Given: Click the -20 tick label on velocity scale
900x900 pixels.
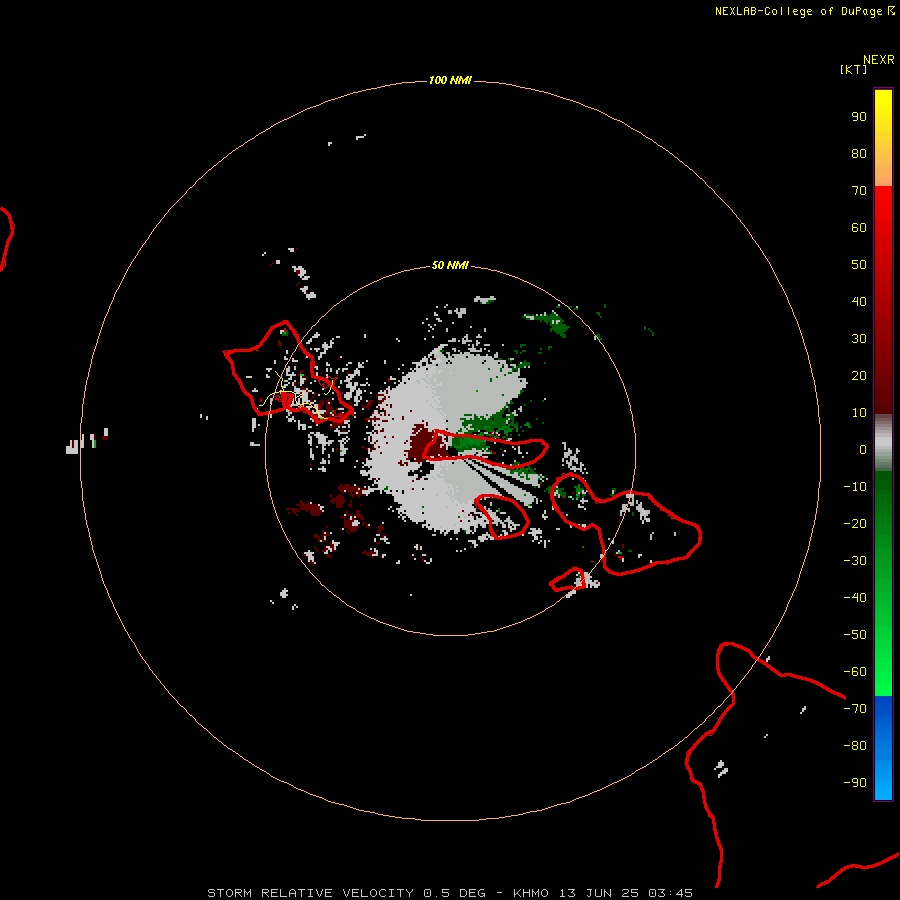Looking at the screenshot, I should coord(855,524).
